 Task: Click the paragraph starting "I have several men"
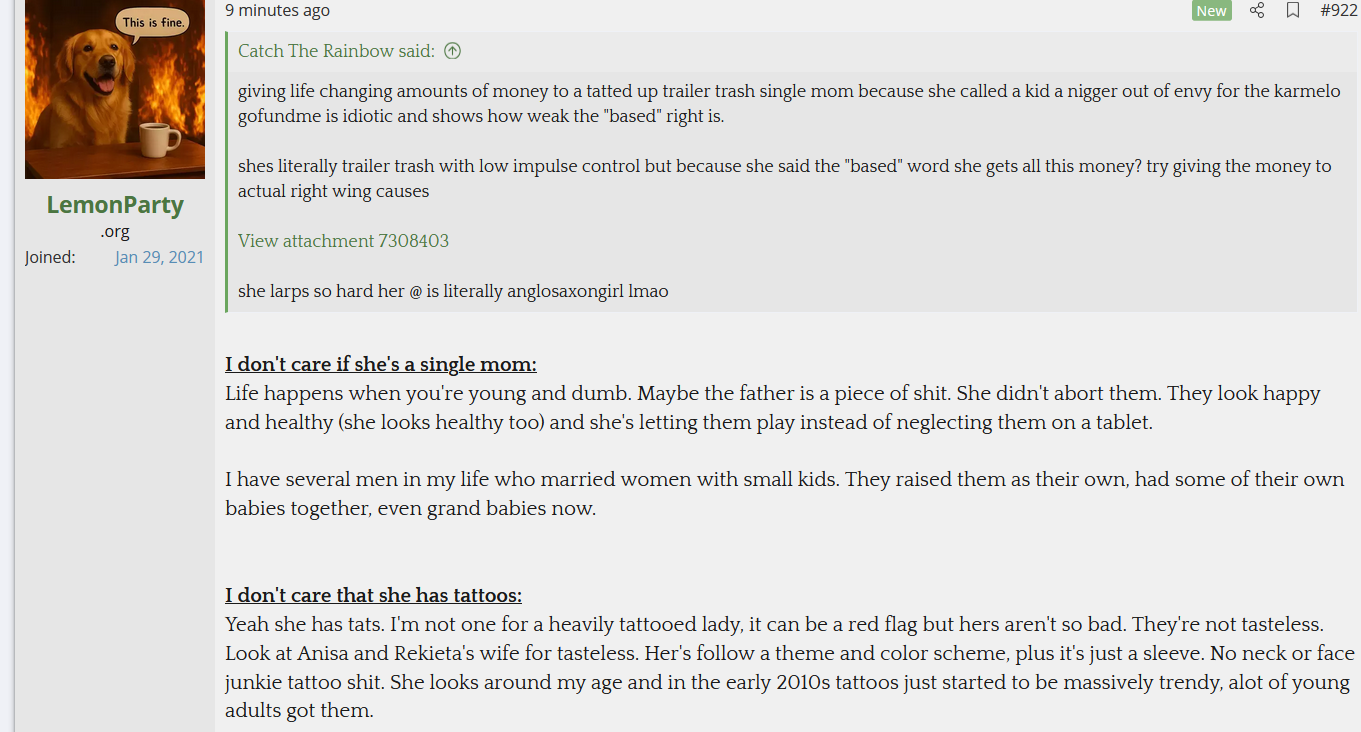(x=784, y=494)
